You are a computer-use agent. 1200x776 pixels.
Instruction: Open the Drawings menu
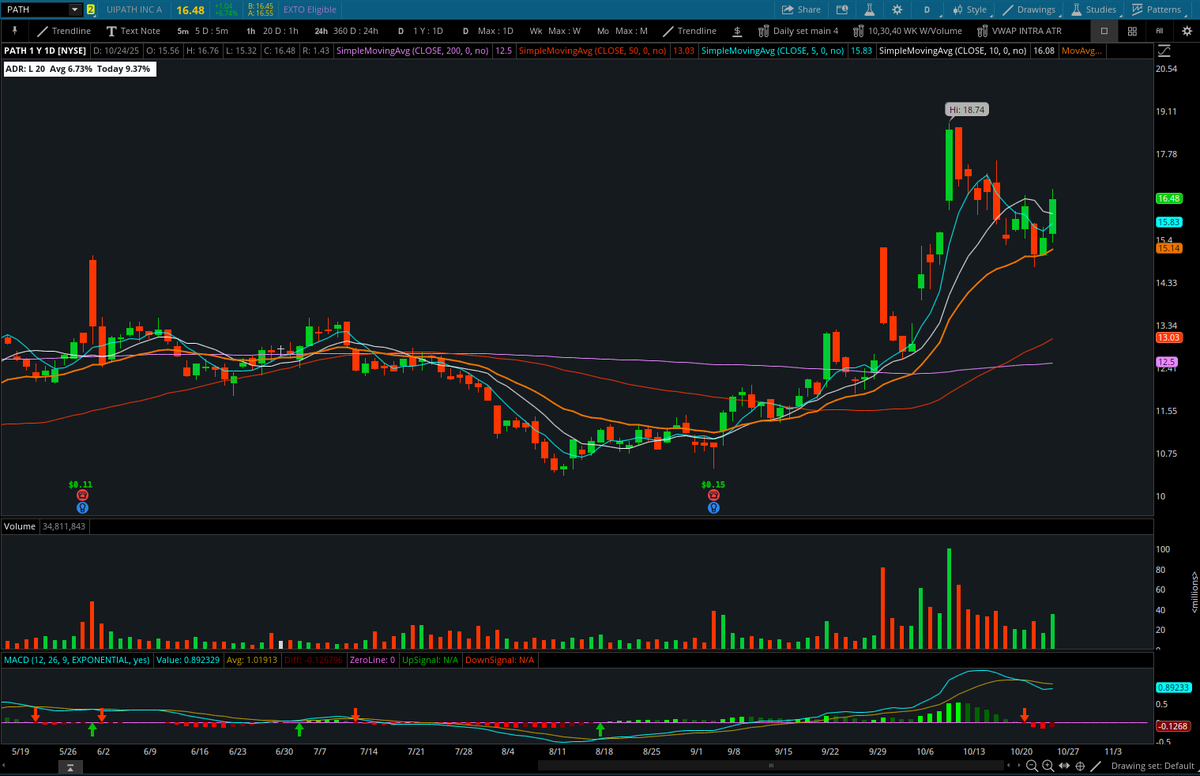pyautogui.click(x=1029, y=9)
